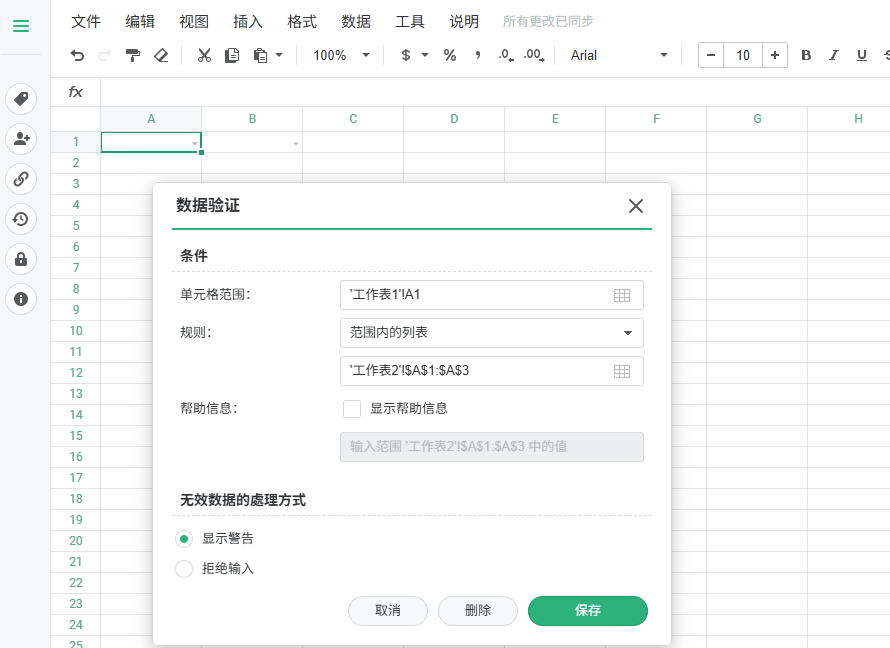The width and height of the screenshot is (890, 648).
Task: Click the add-user share icon in sidebar
Action: [x=20, y=139]
